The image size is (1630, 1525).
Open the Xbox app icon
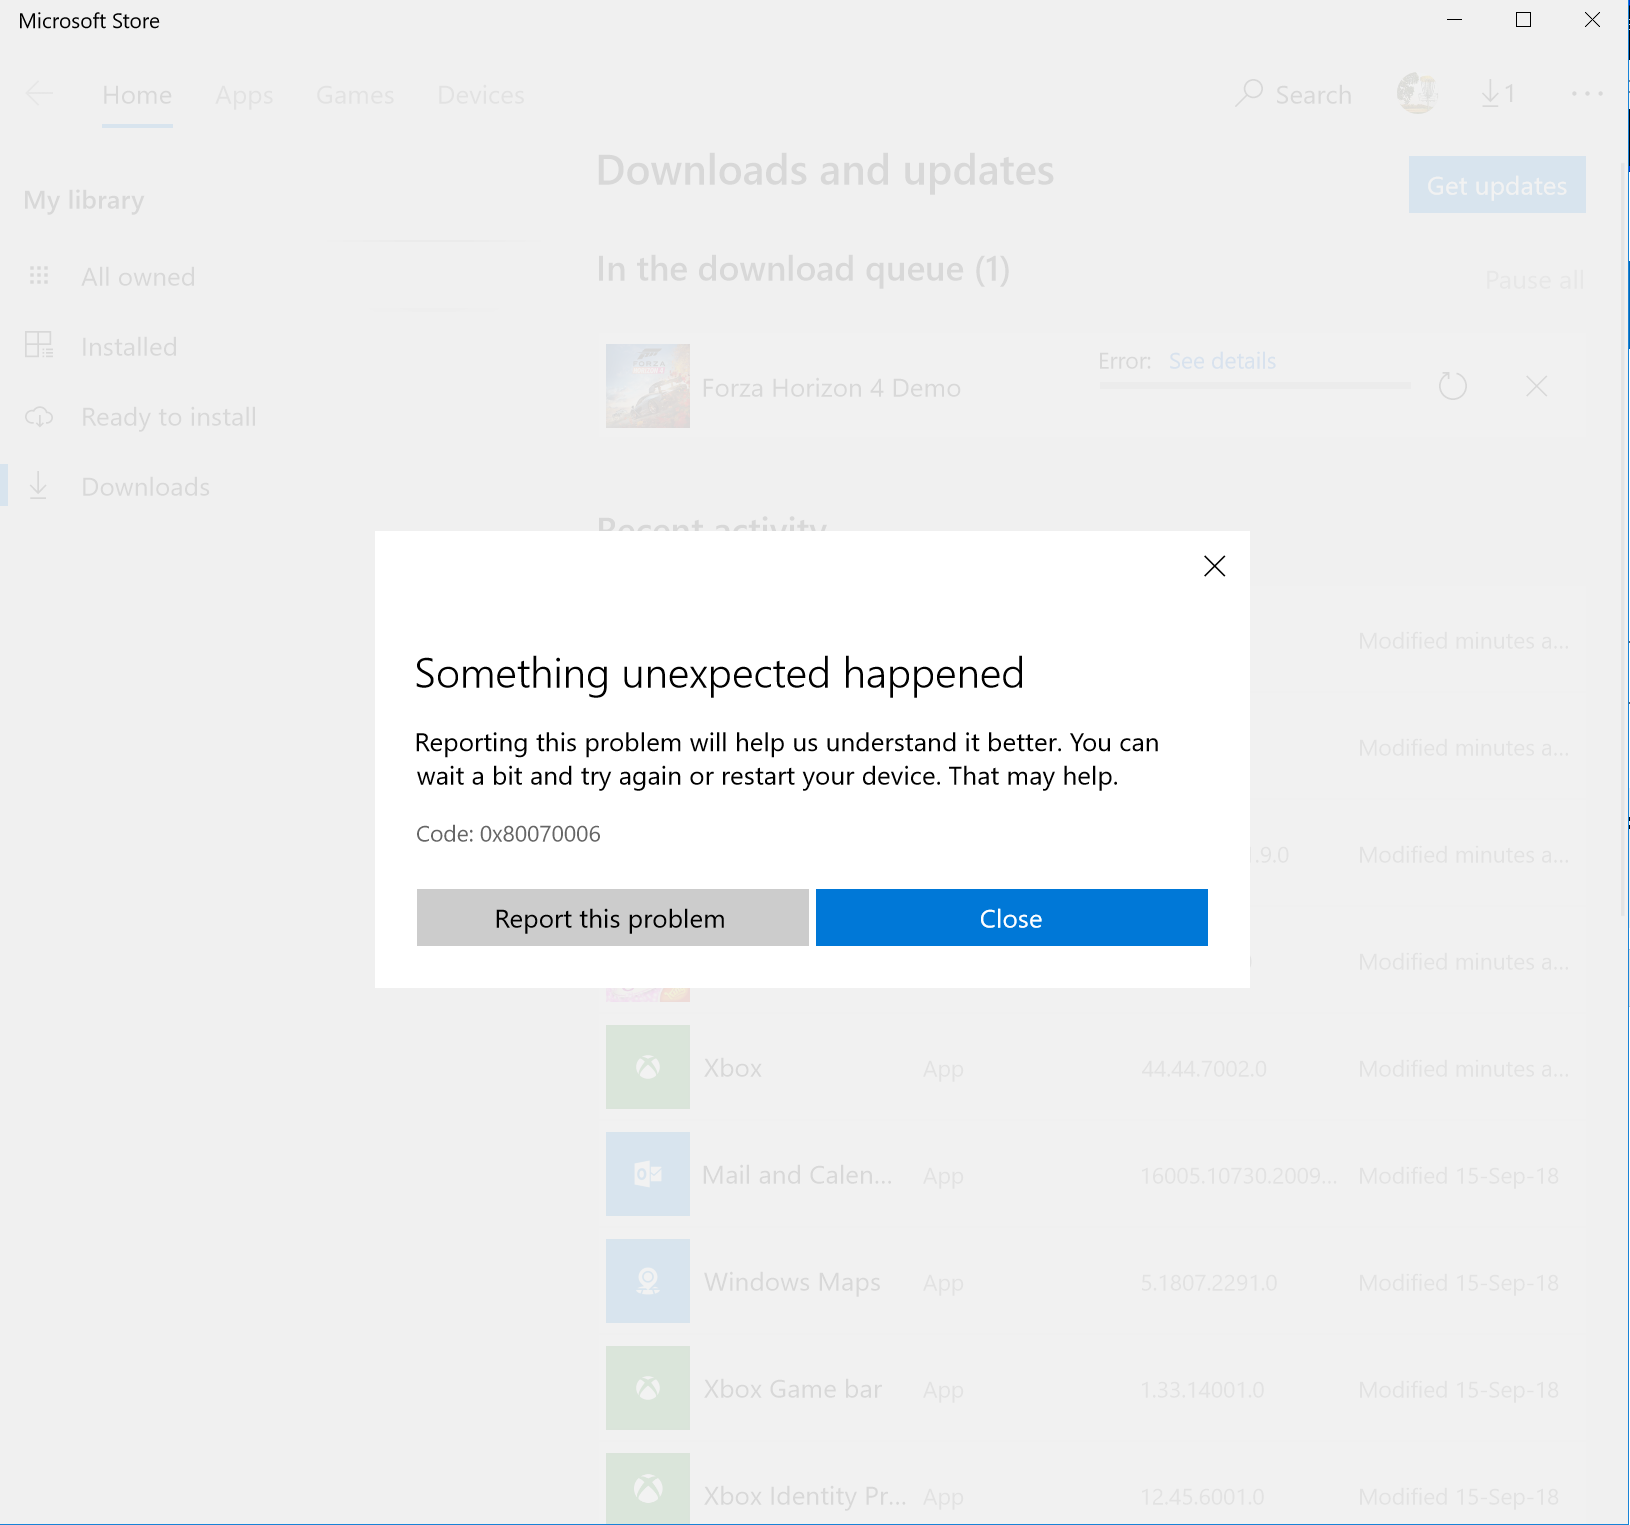[648, 1067]
